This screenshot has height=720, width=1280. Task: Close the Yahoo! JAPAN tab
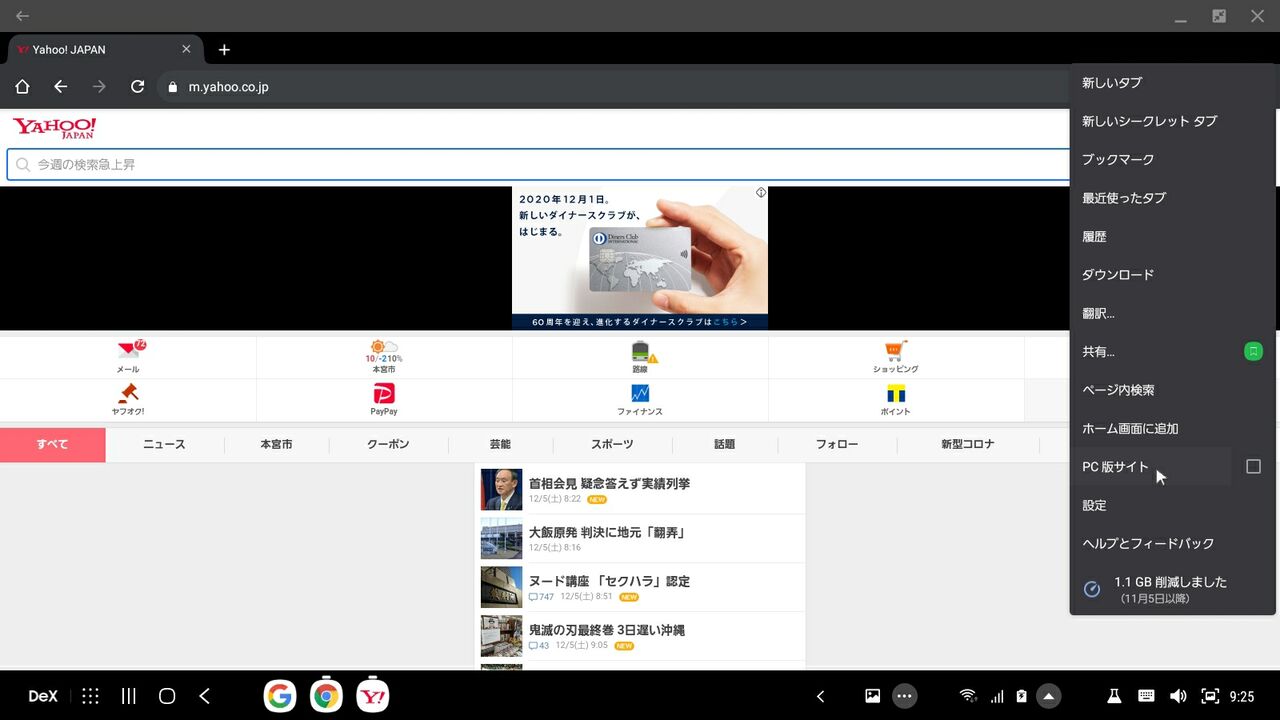click(186, 49)
